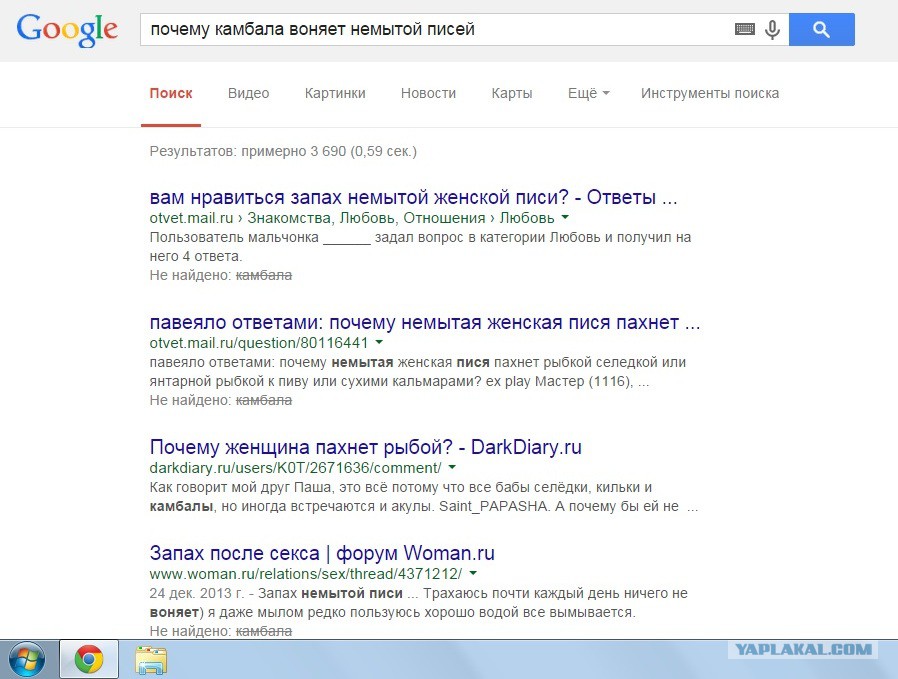Image resolution: width=898 pixels, height=679 pixels.
Task: Click the darkdiary.ru/users/K0T/2671636/comment/ URL
Action: 296,468
